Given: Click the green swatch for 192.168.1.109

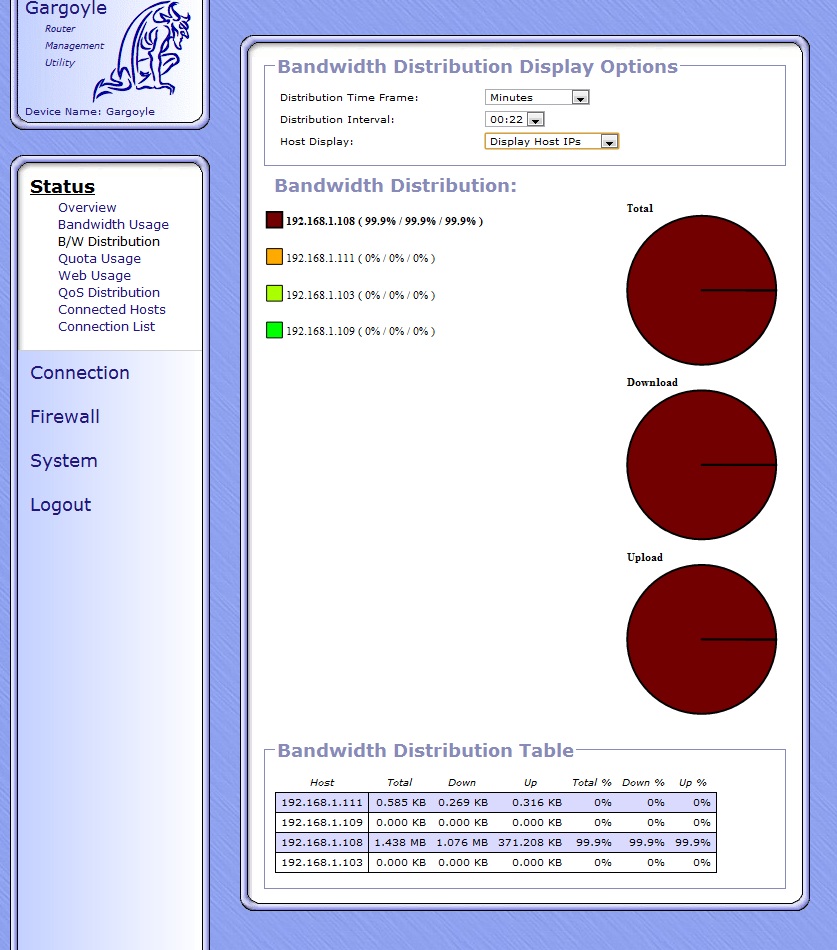Looking at the screenshot, I should point(275,330).
